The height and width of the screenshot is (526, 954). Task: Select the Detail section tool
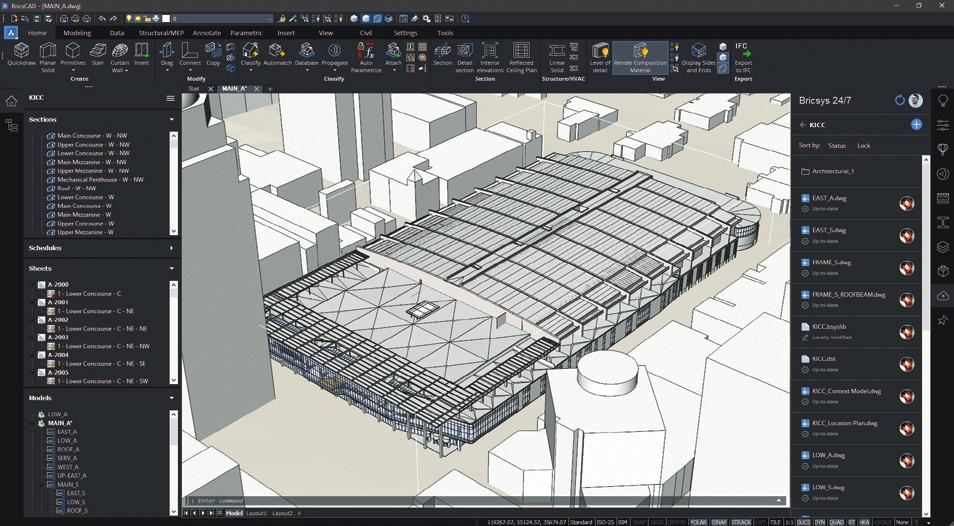coord(465,58)
